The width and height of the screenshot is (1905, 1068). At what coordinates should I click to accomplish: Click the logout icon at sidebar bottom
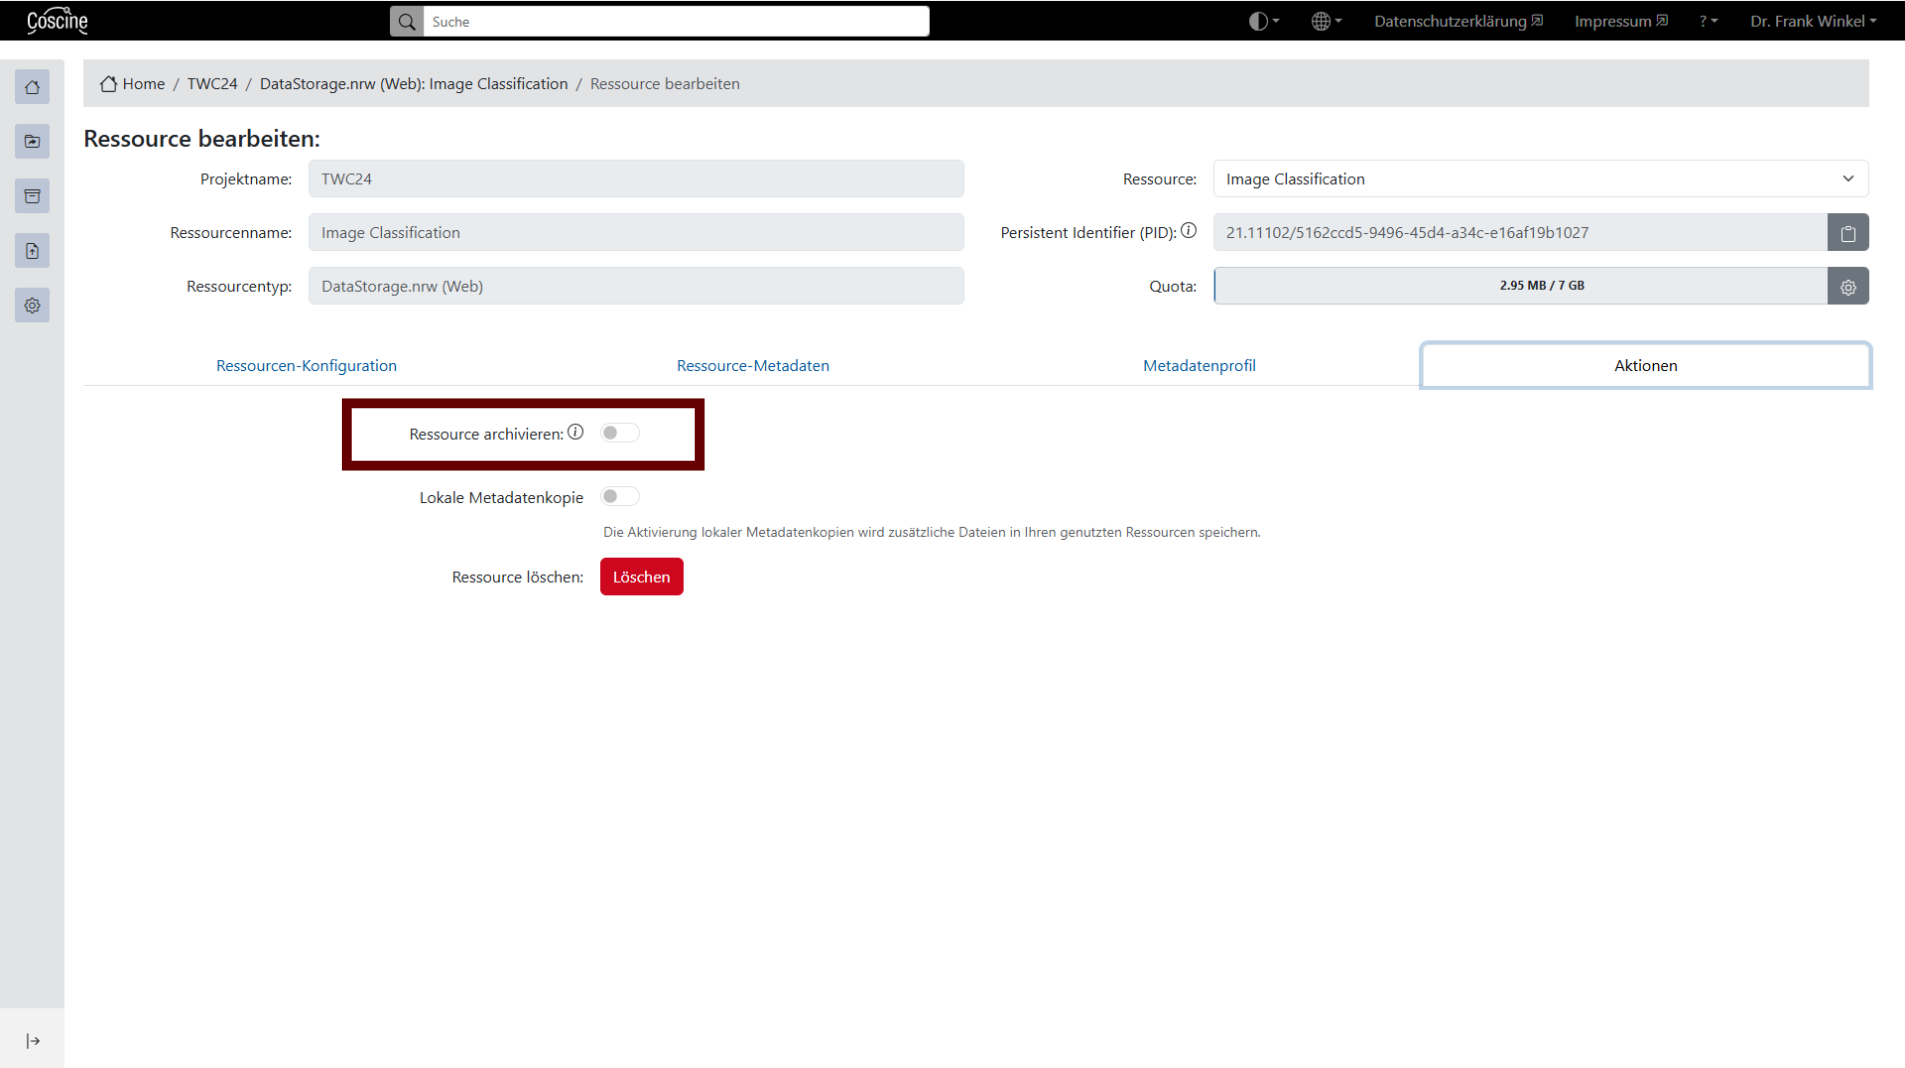pyautogui.click(x=32, y=1040)
